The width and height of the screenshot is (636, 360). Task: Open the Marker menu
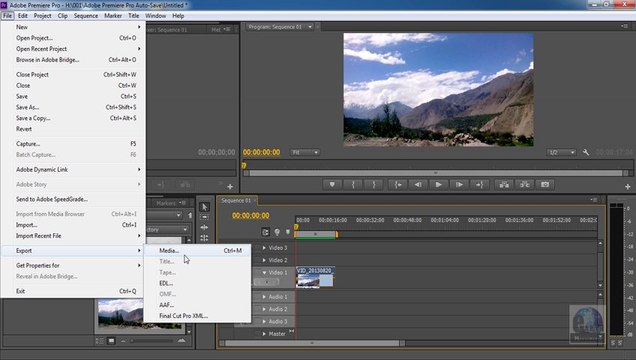tap(113, 16)
